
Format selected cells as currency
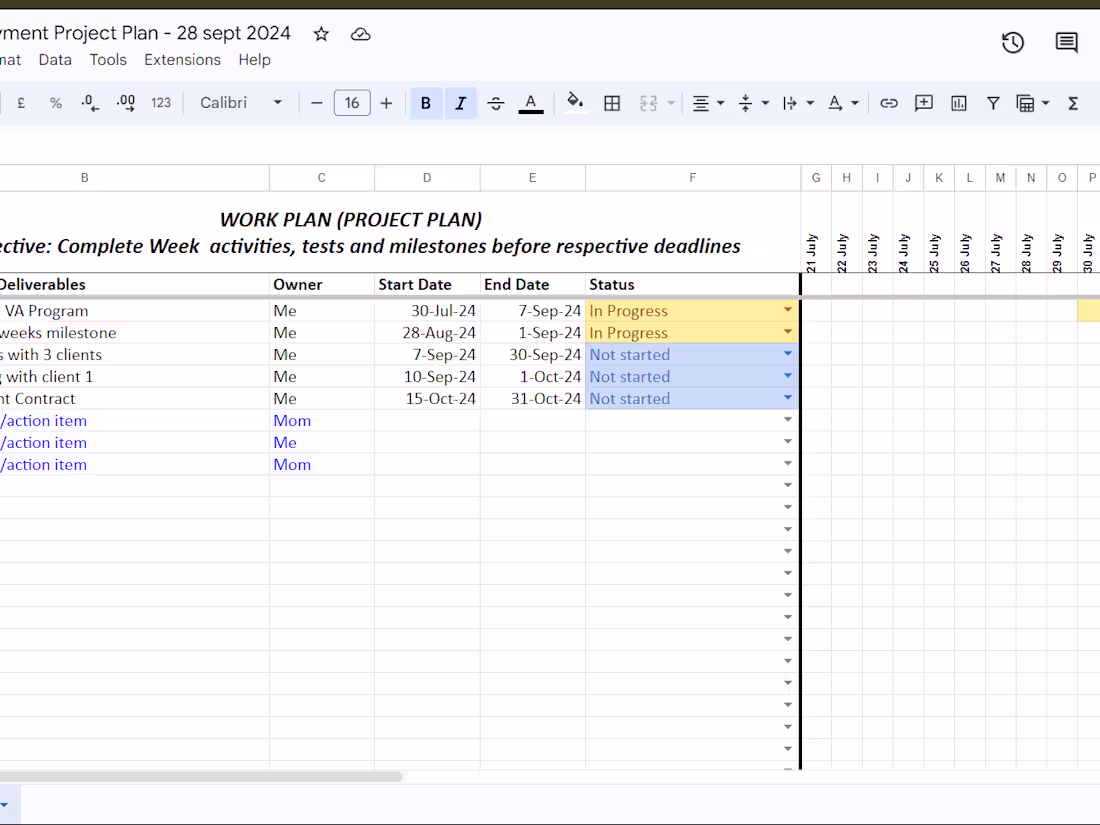point(21,102)
